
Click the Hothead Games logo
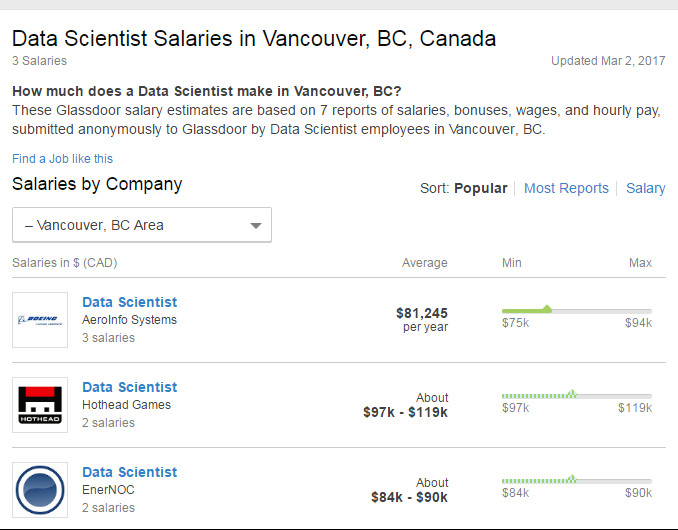pyautogui.click(x=40, y=405)
